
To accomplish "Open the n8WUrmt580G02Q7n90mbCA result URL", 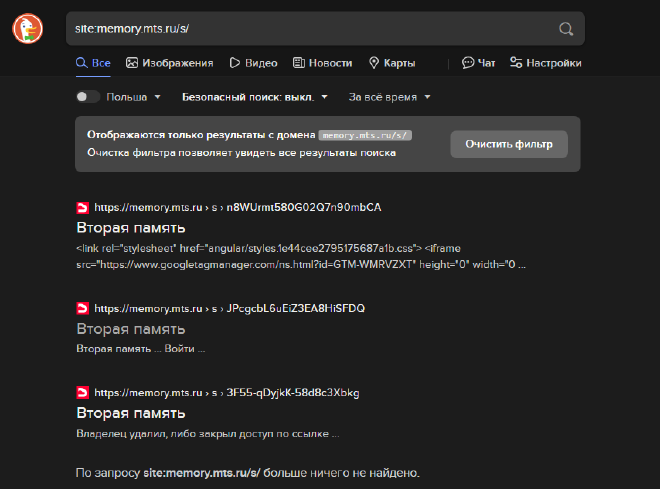I will [x=237, y=207].
